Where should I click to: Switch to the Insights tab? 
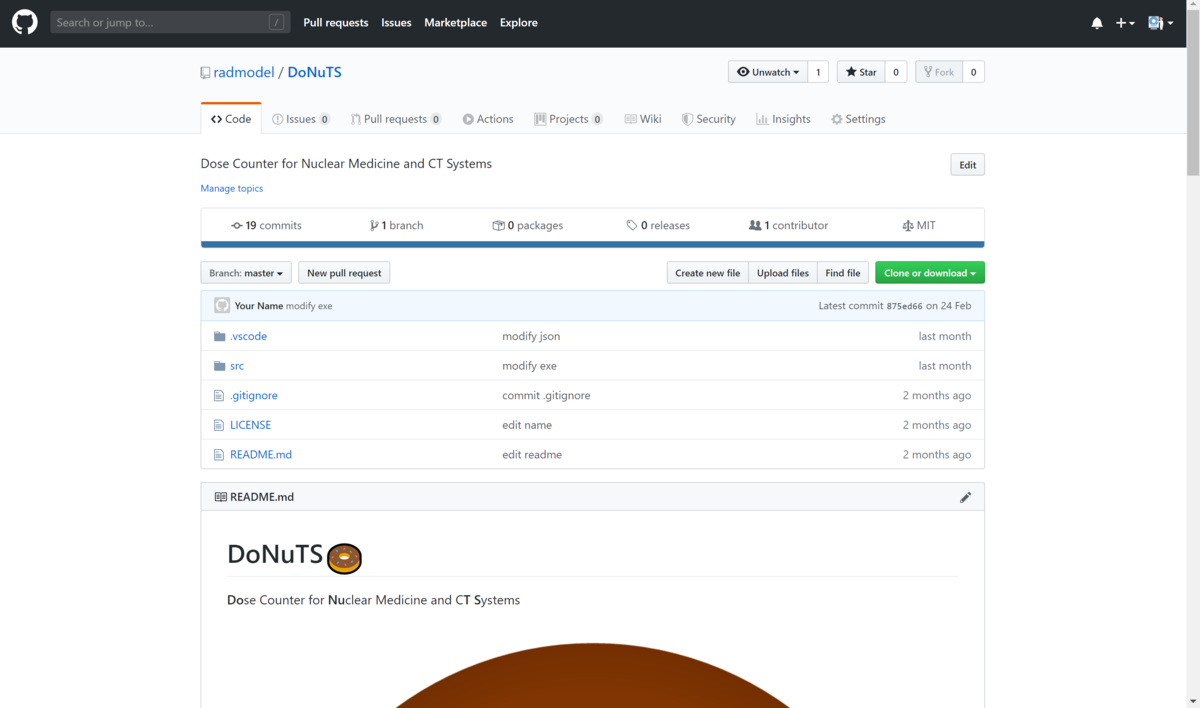(x=783, y=119)
